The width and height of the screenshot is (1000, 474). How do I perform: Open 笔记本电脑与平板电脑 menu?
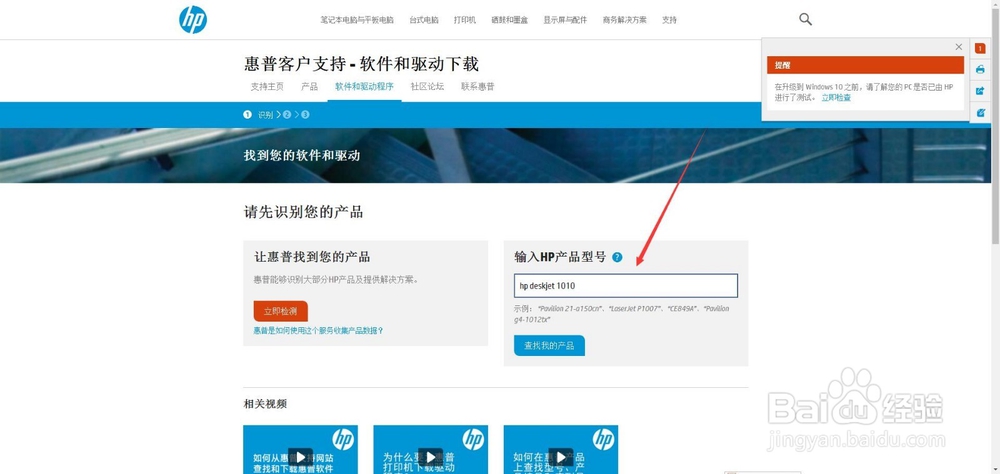pyautogui.click(x=357, y=20)
